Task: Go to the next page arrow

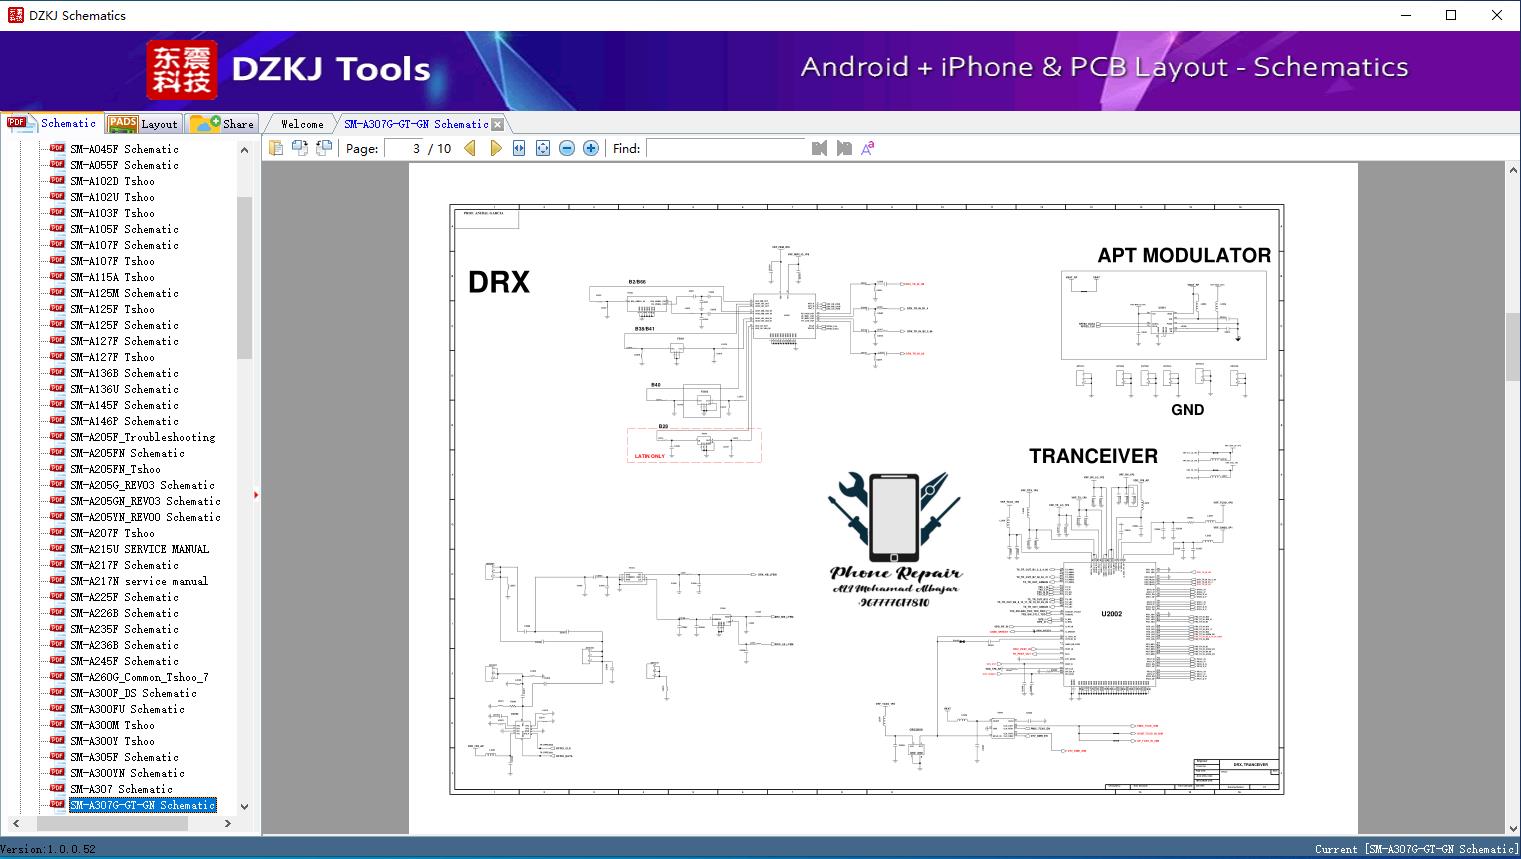Action: coord(495,148)
